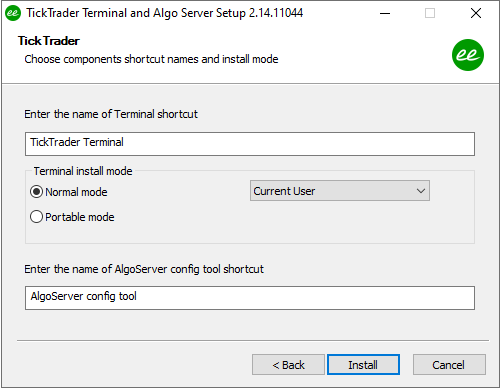
Task: Click the Terminal install mode group label
Action: pos(83,171)
